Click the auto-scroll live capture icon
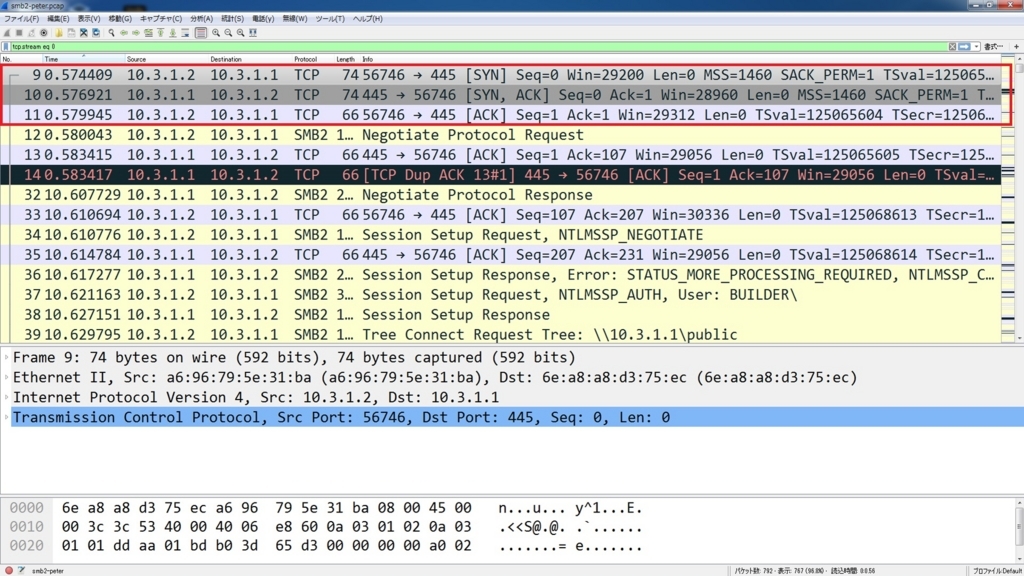Image resolution: width=1024 pixels, height=576 pixels. (185, 33)
